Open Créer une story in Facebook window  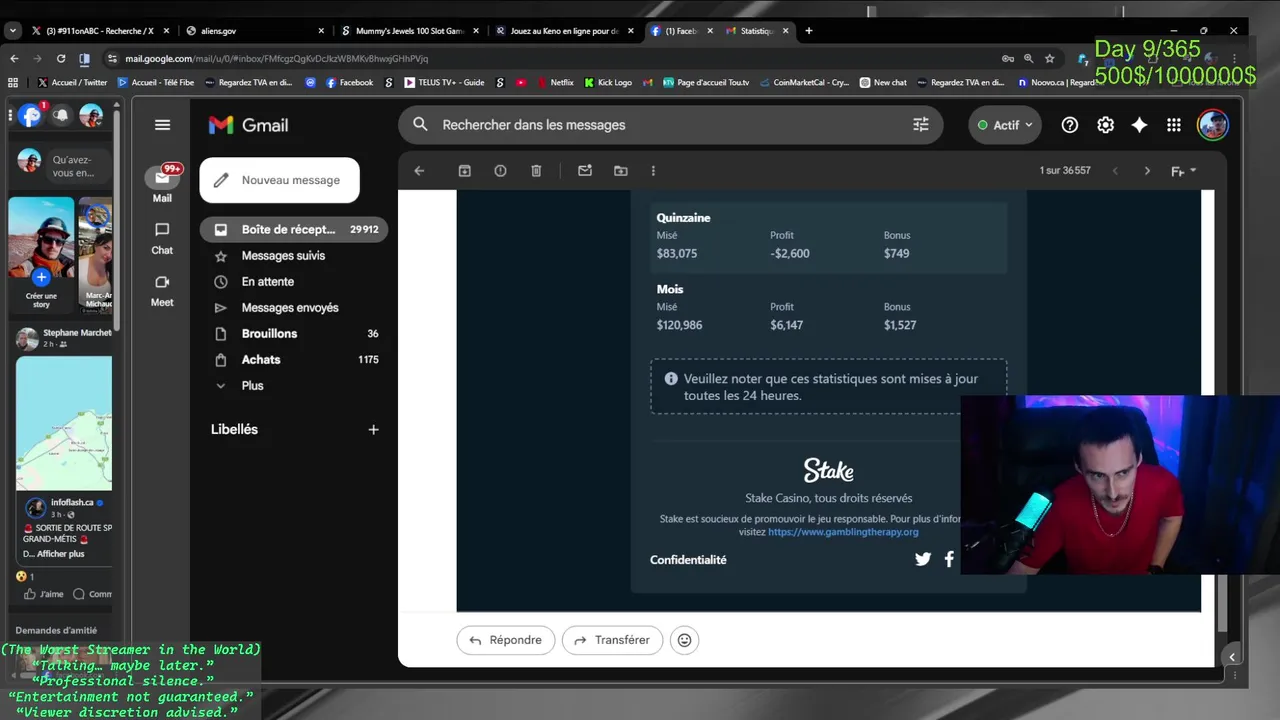[41, 252]
